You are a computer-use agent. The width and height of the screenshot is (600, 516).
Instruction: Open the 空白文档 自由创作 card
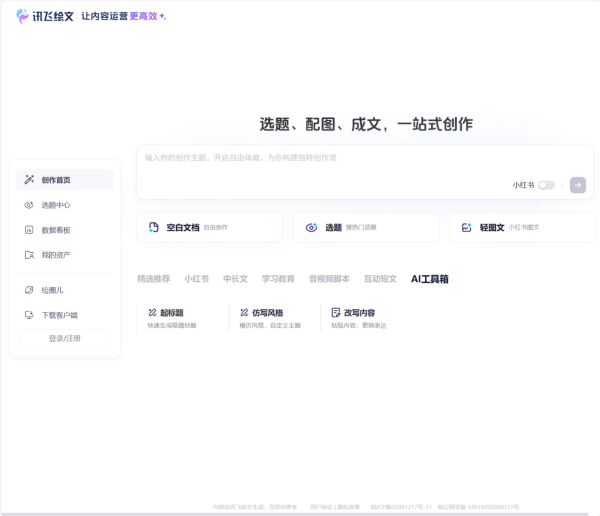click(210, 227)
